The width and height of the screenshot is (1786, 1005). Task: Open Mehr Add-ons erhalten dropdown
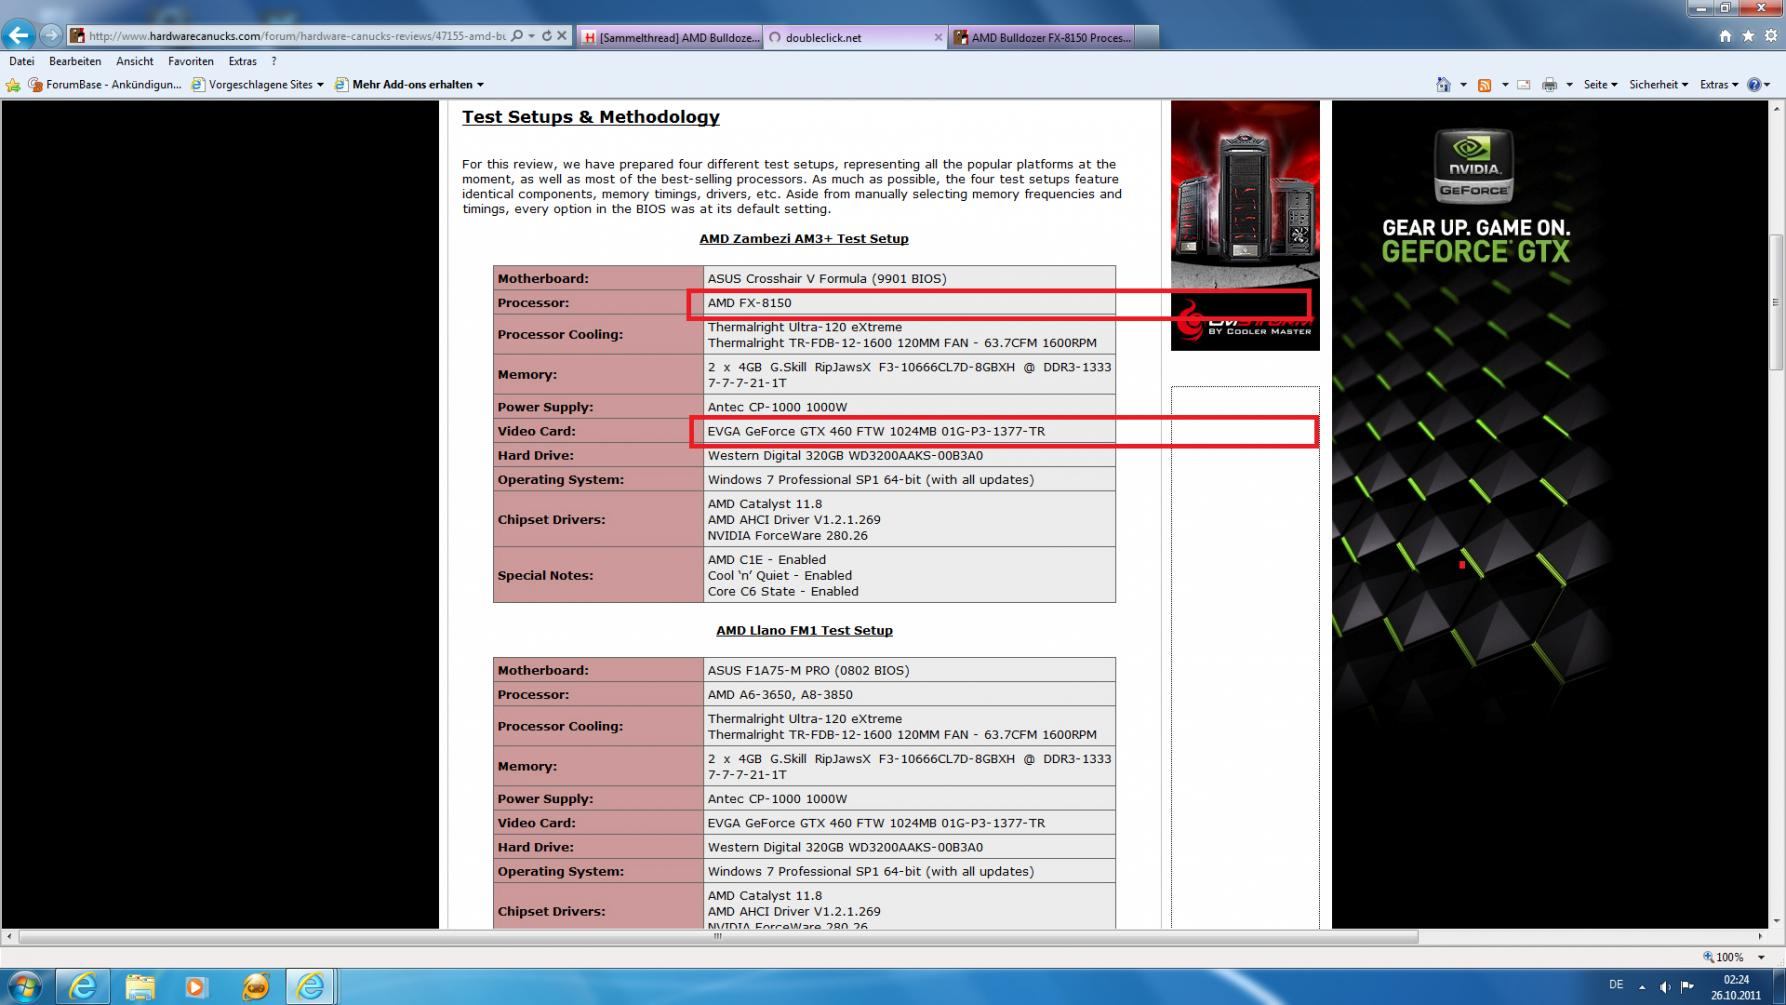click(x=409, y=85)
